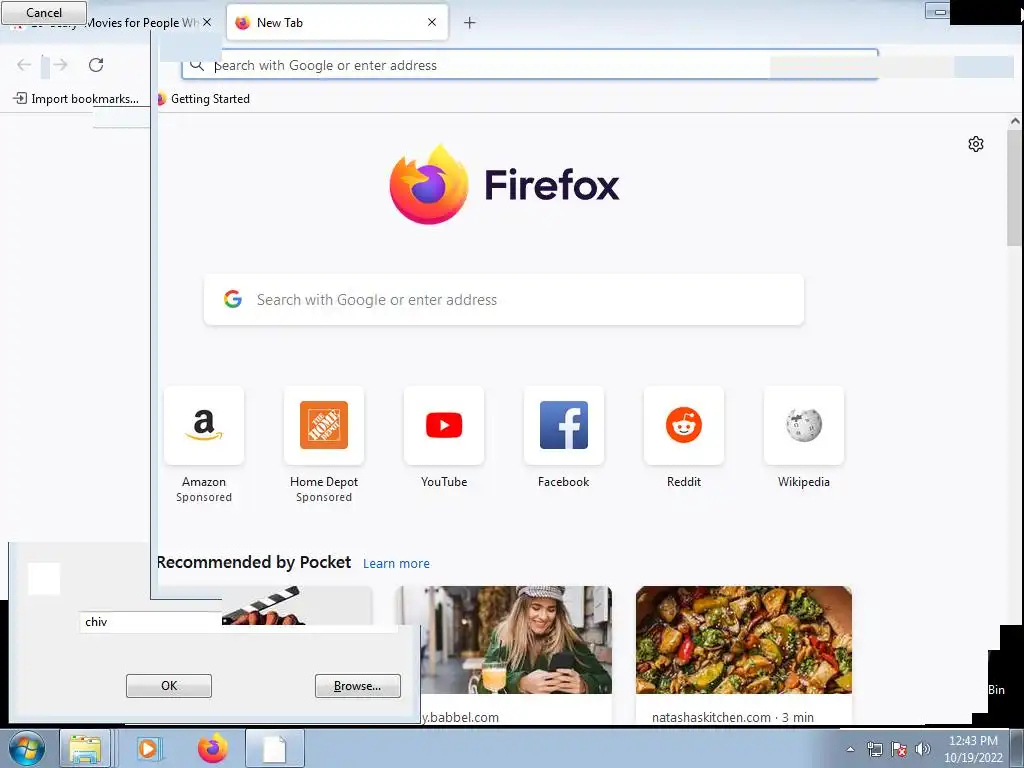Click the Firefox taskbar icon
This screenshot has width=1024, height=768.
click(213, 748)
